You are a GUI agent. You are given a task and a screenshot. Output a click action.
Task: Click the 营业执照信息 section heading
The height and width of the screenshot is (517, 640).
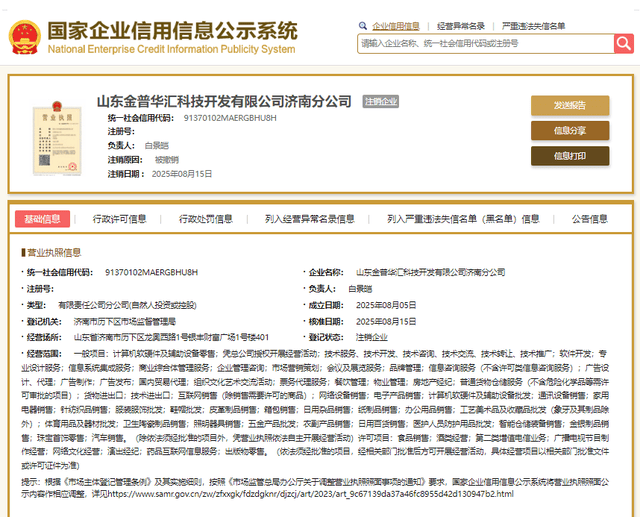(54, 253)
